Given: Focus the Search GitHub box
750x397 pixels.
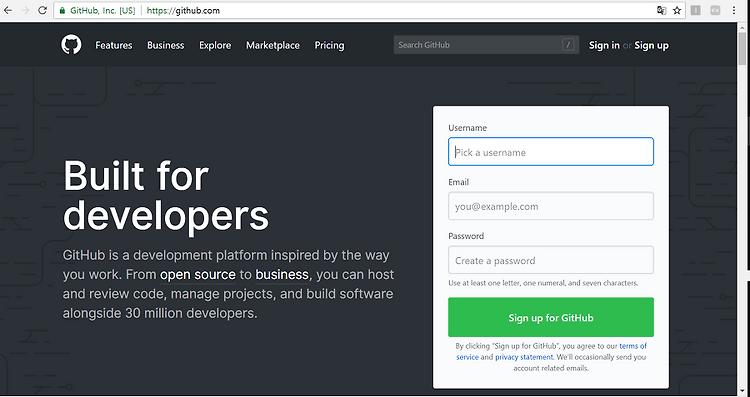Looking at the screenshot, I should 486,45.
